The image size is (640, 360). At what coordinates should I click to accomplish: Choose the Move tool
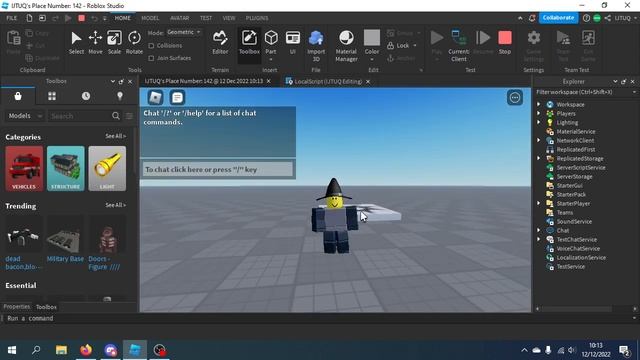pyautogui.click(x=95, y=42)
